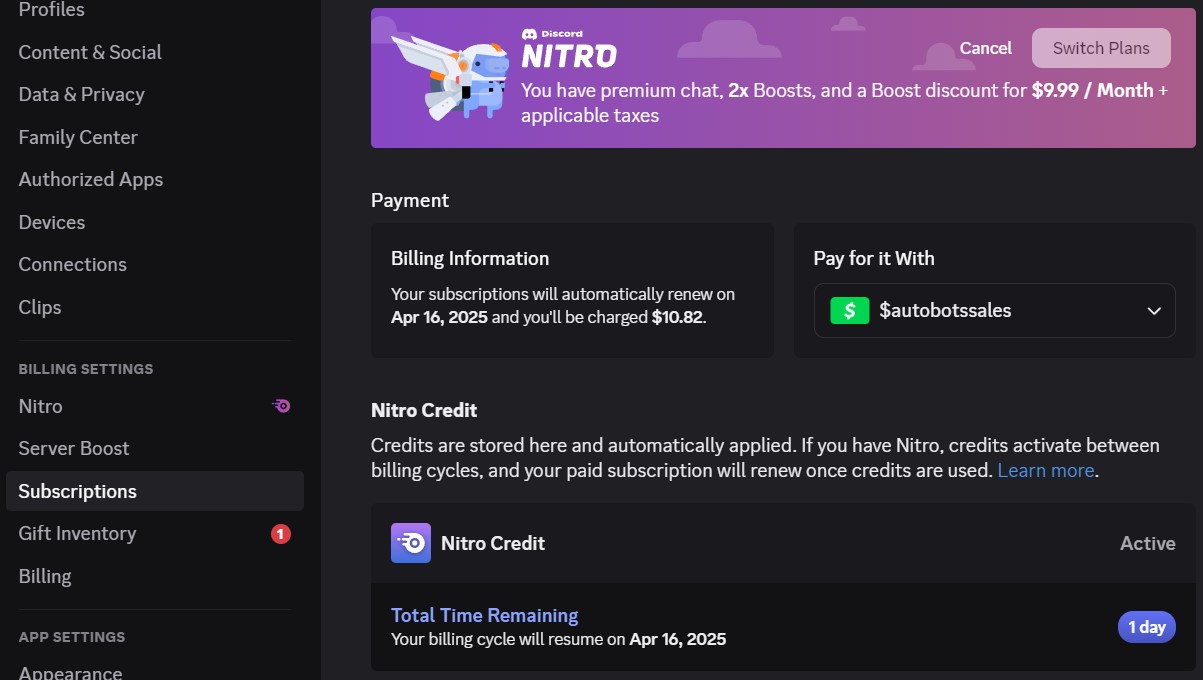Open the $autobotssales payment source selector
The width and height of the screenshot is (1203, 680).
click(x=994, y=311)
